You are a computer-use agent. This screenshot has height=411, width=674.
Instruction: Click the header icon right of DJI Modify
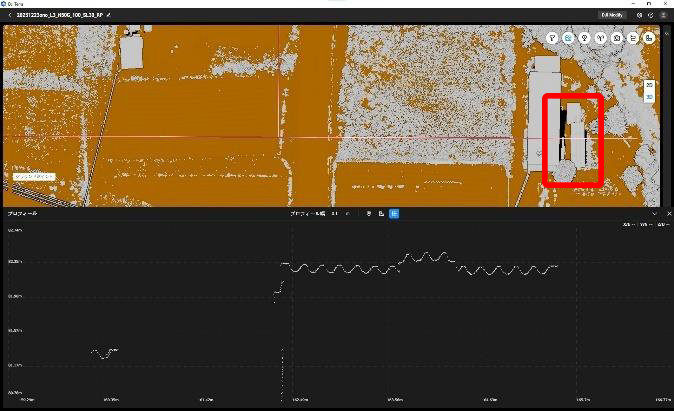point(639,15)
